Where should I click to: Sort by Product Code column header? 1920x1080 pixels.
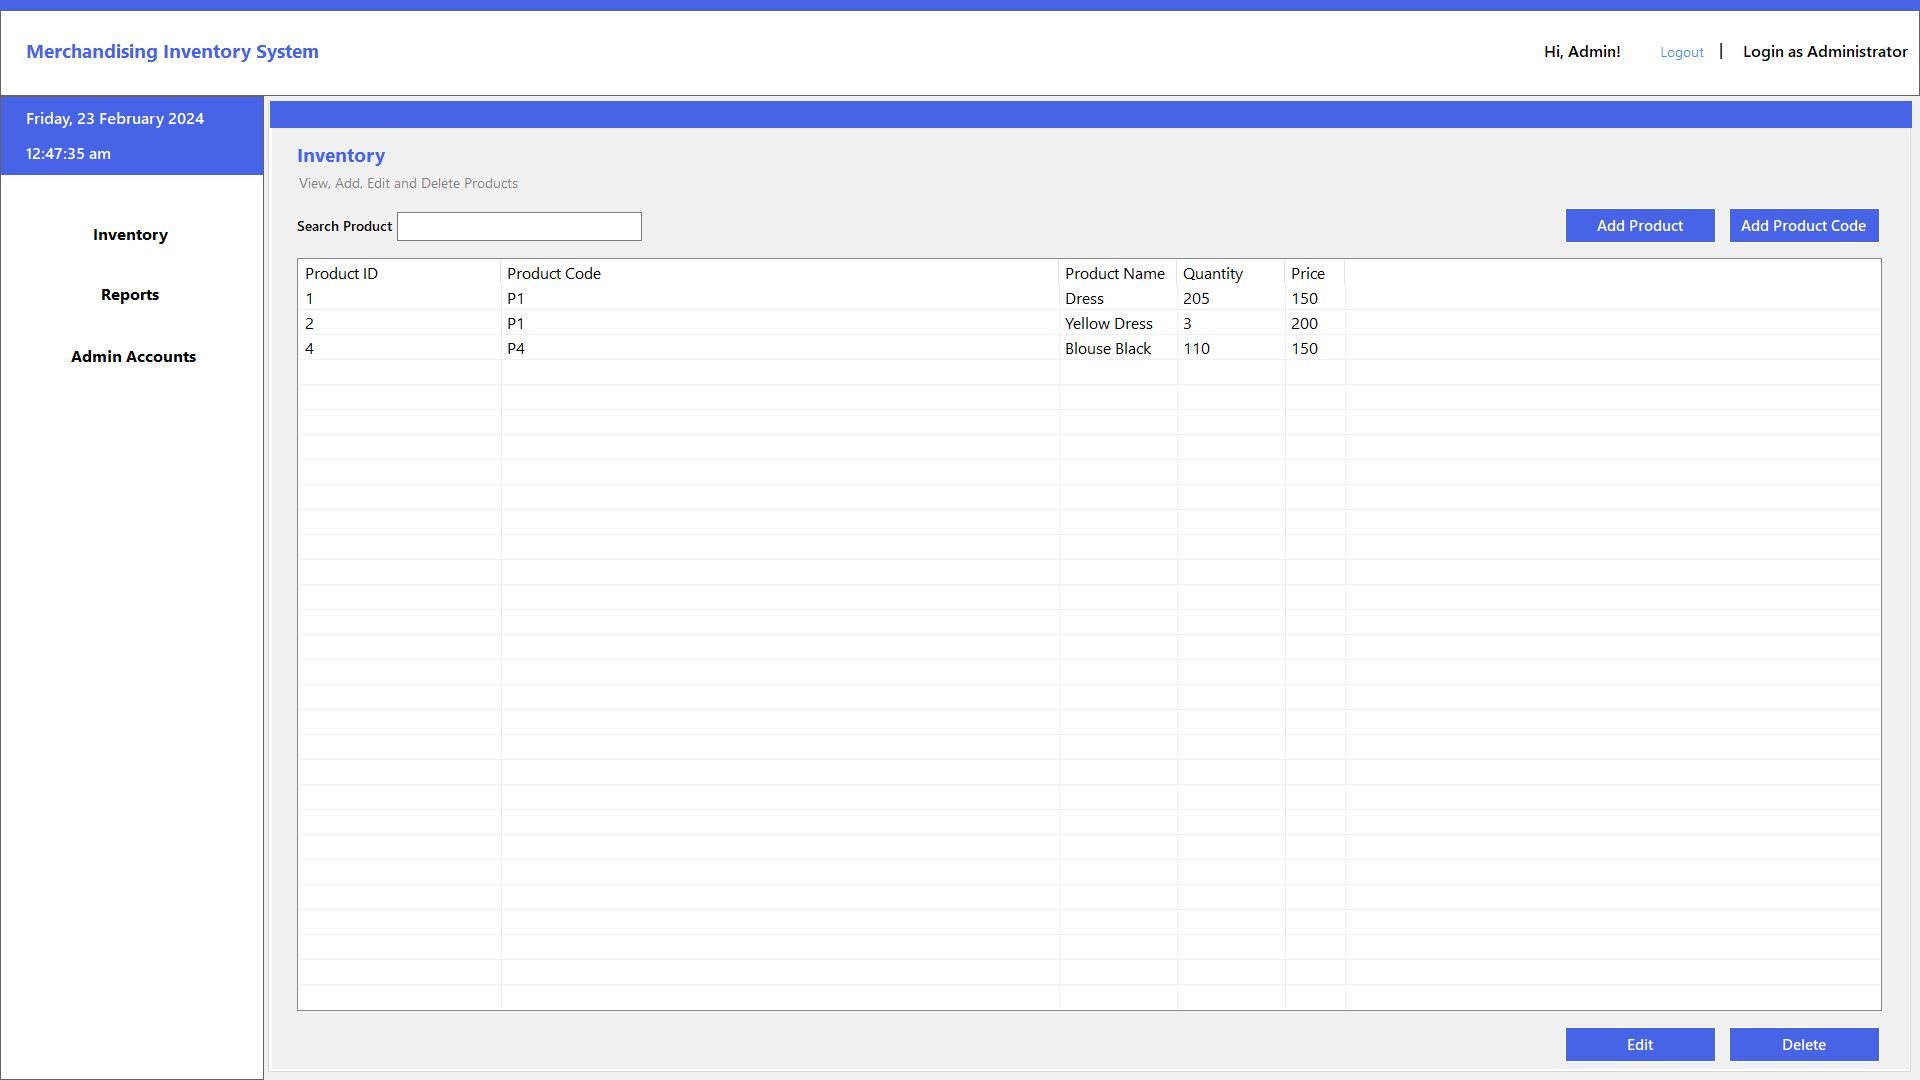(779, 273)
